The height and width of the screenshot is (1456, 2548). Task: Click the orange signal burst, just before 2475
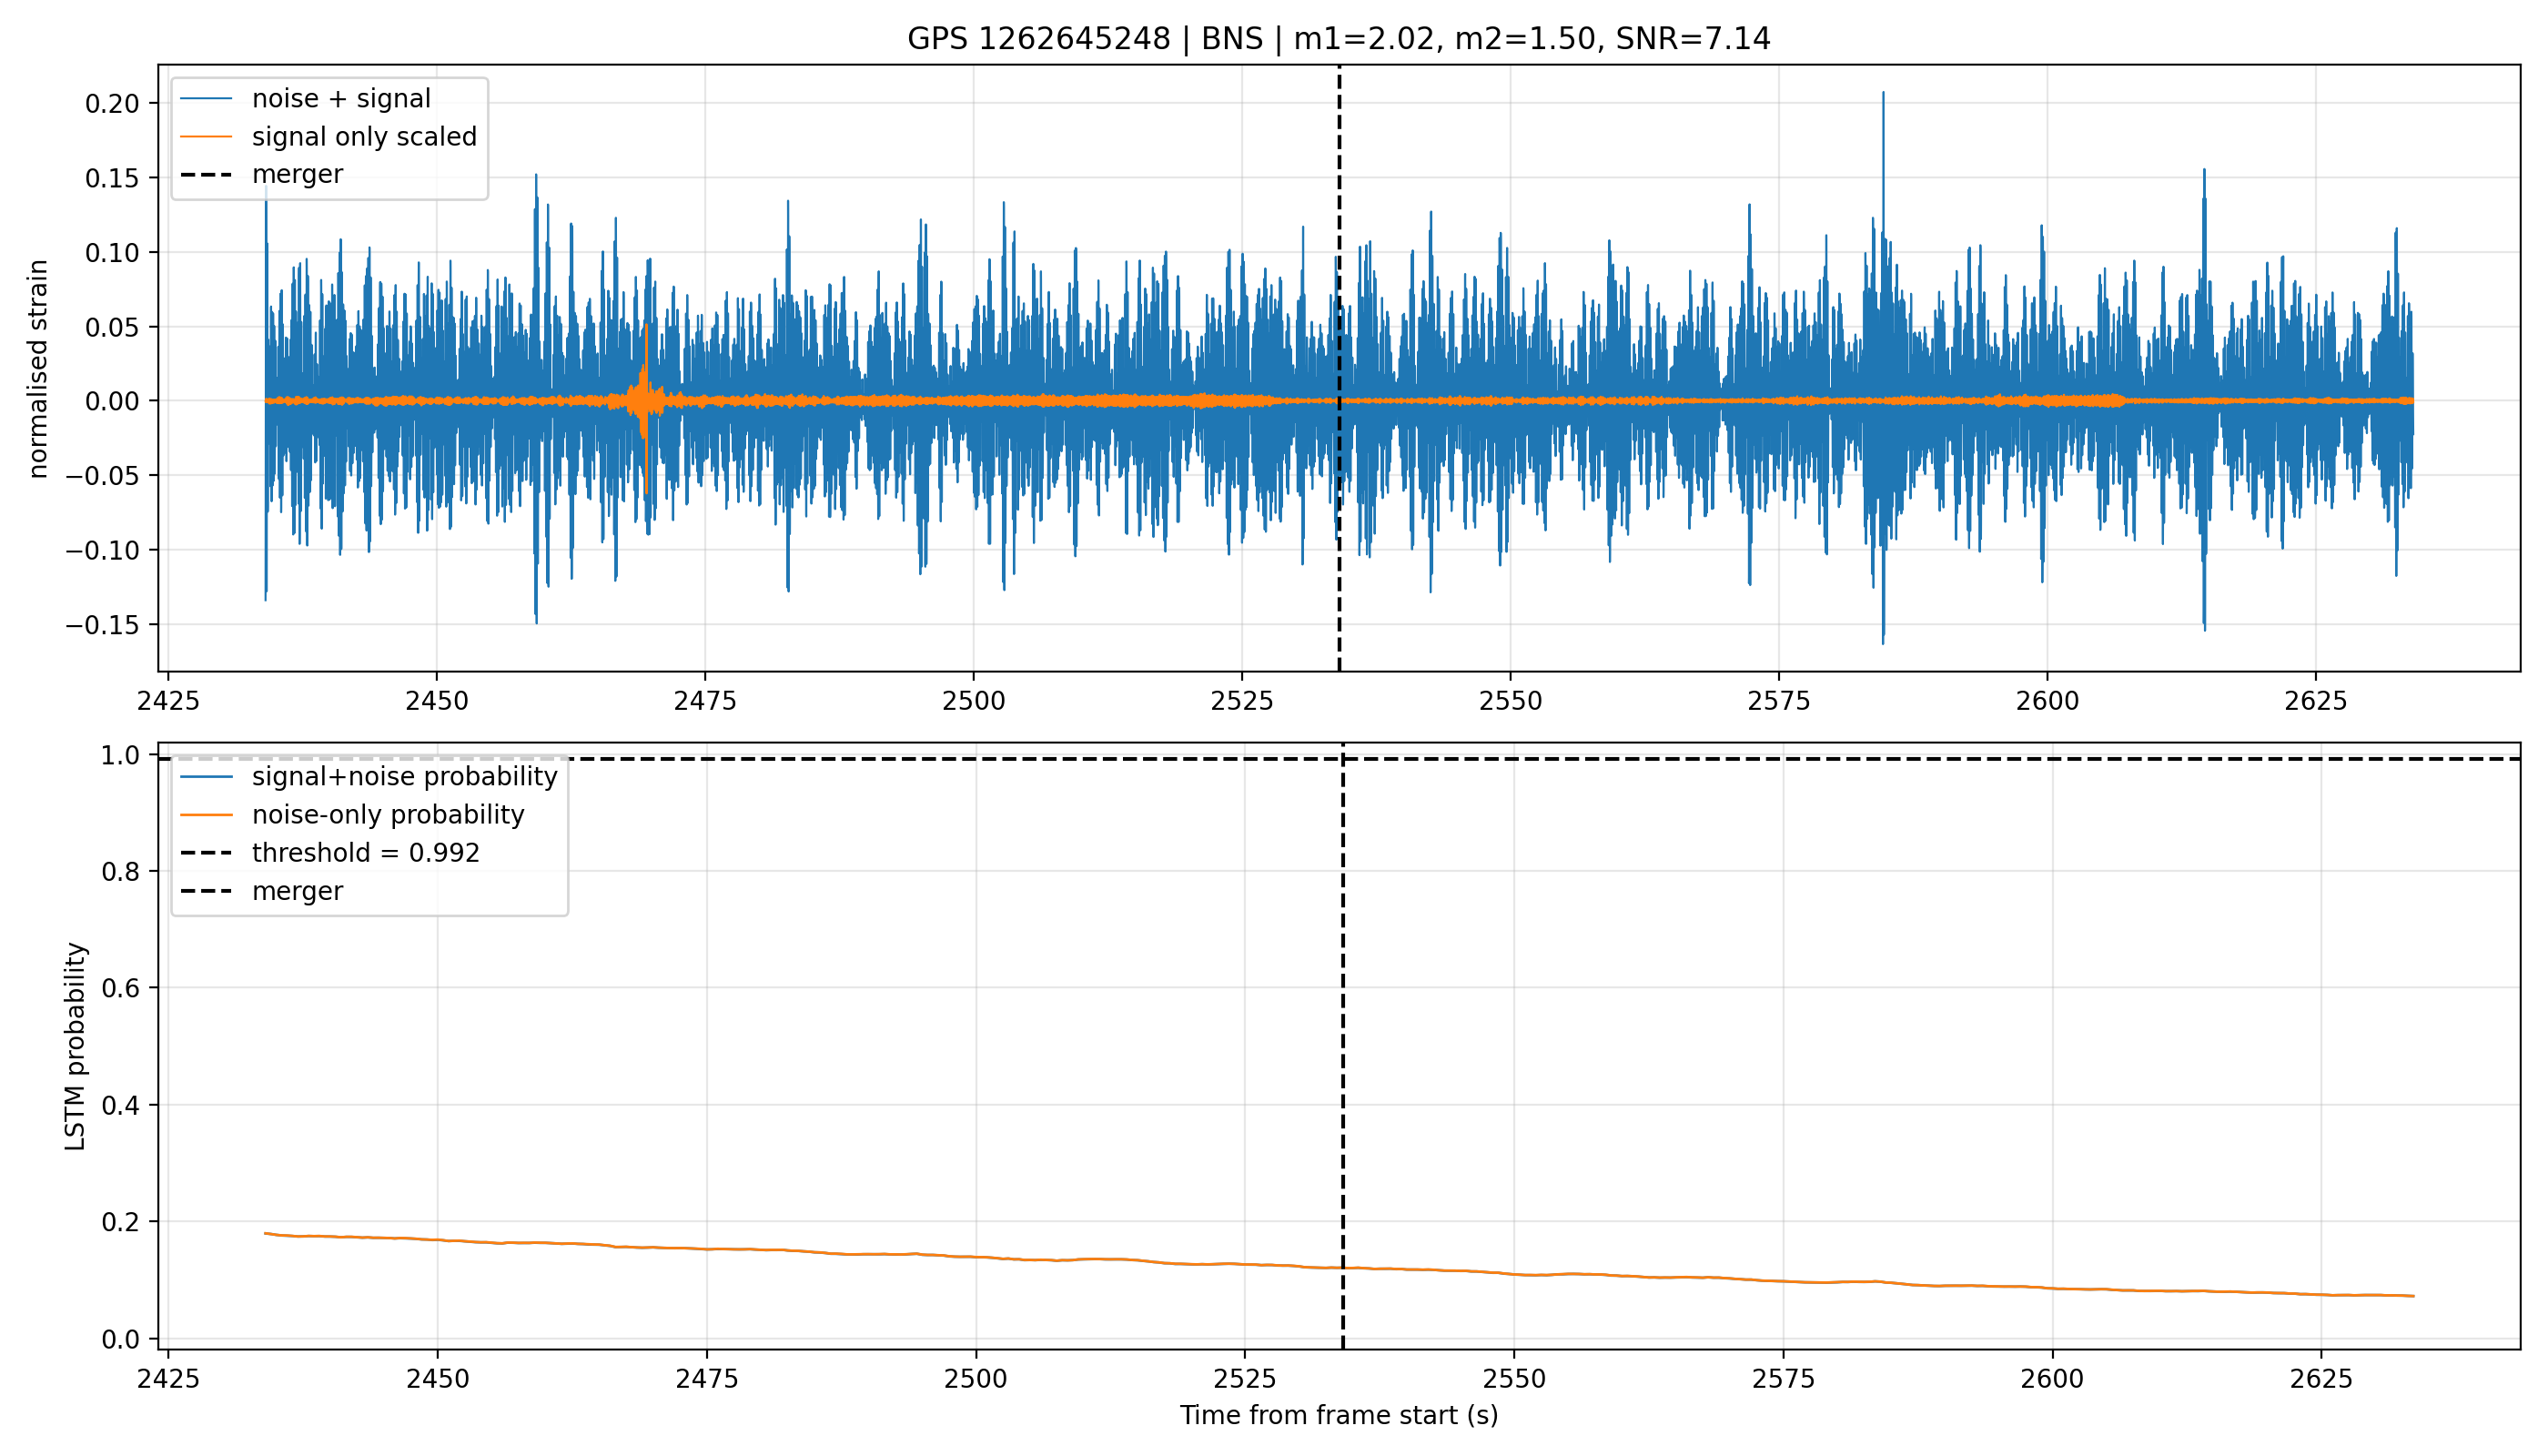click(645, 400)
